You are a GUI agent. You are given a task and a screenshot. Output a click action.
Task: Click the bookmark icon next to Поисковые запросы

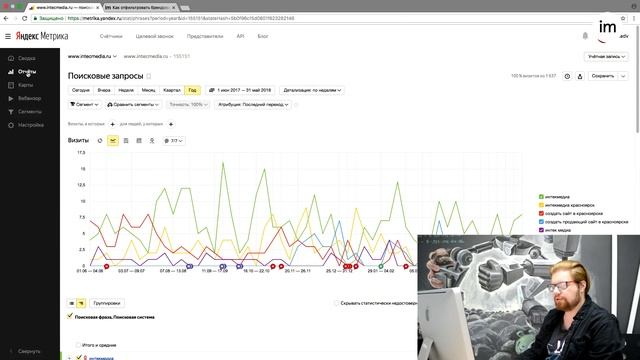coord(149,76)
